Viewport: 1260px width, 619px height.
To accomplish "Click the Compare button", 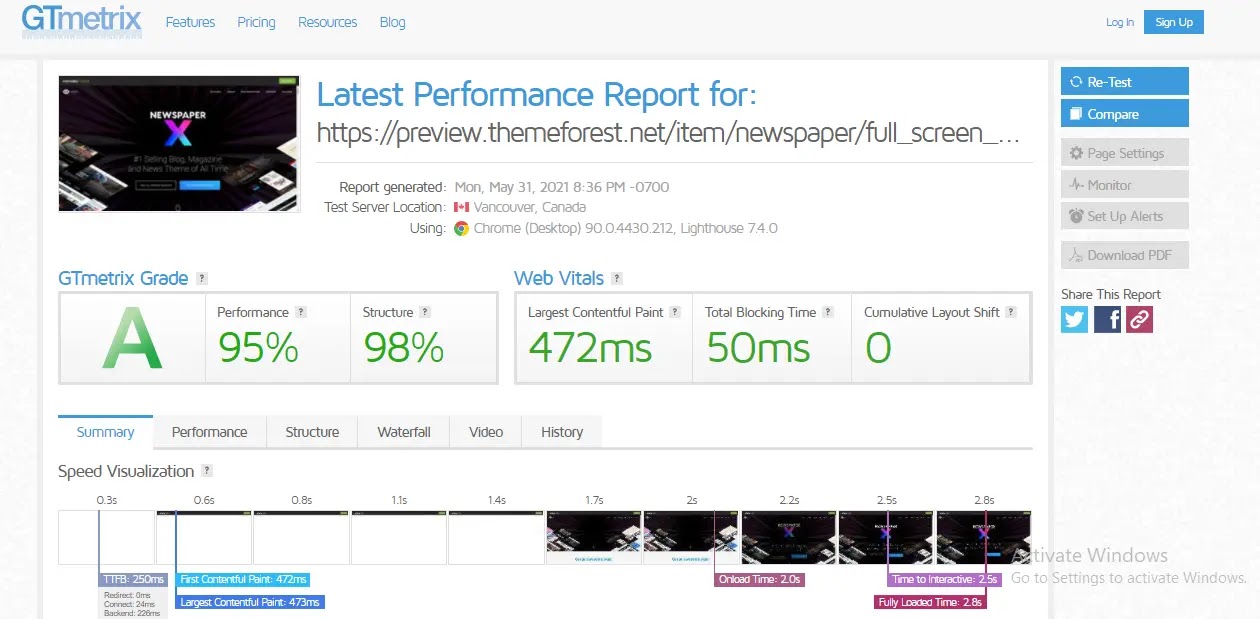I will [x=1125, y=113].
